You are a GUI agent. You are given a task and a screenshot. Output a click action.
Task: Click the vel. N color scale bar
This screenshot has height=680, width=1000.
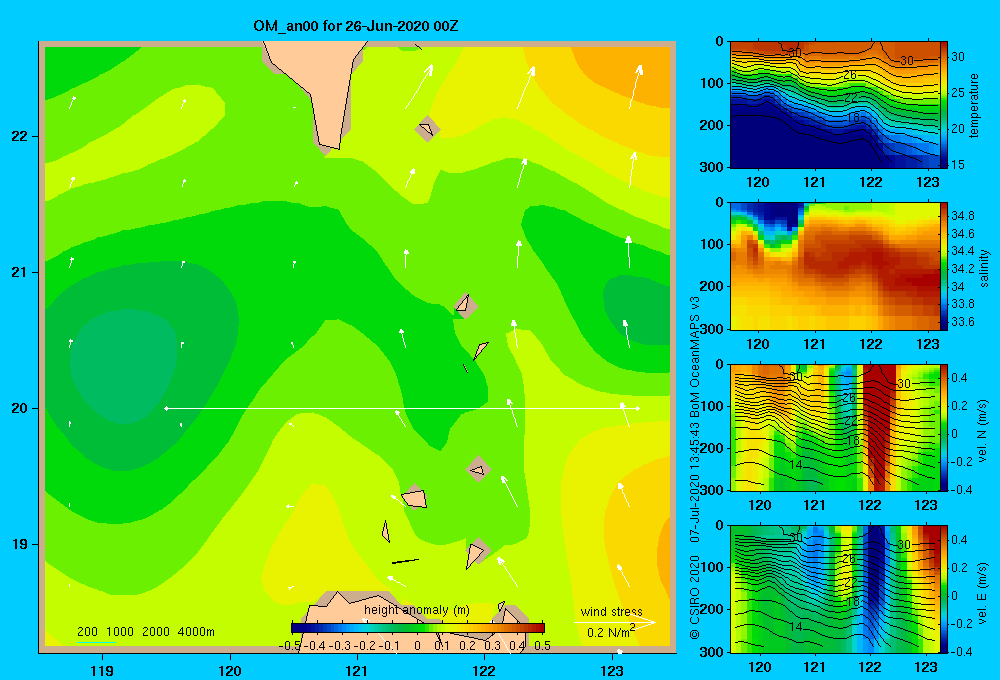pos(944,427)
